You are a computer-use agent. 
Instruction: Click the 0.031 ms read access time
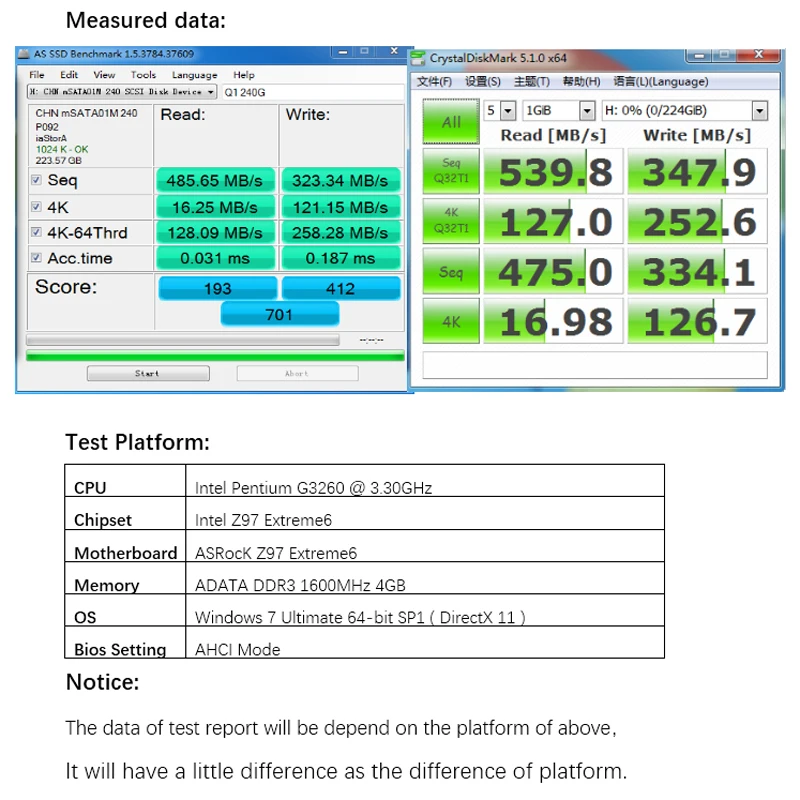tap(215, 258)
